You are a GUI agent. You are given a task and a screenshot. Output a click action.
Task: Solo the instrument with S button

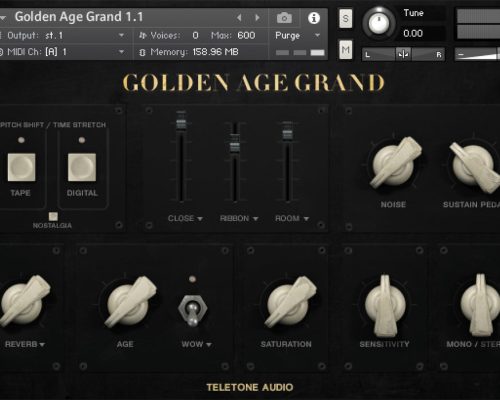tap(346, 18)
